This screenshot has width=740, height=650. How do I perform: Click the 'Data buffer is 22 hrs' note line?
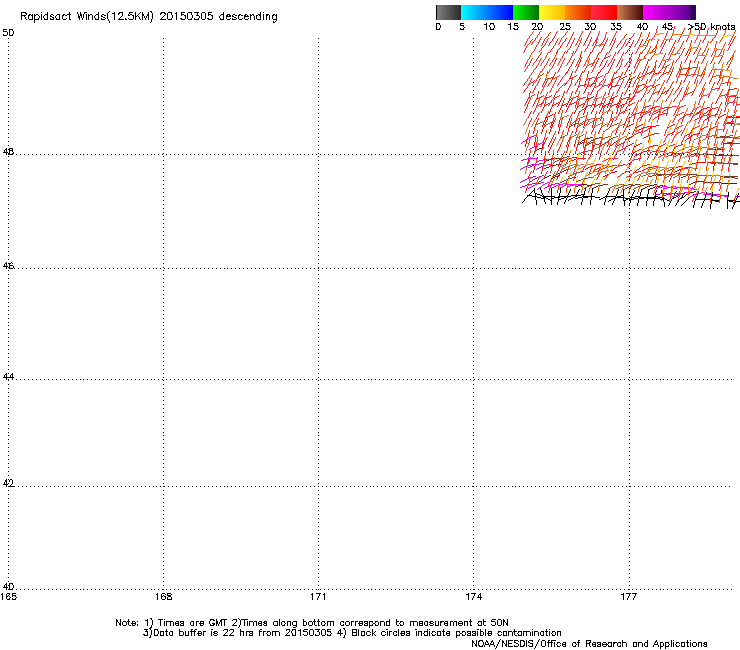[x=352, y=633]
